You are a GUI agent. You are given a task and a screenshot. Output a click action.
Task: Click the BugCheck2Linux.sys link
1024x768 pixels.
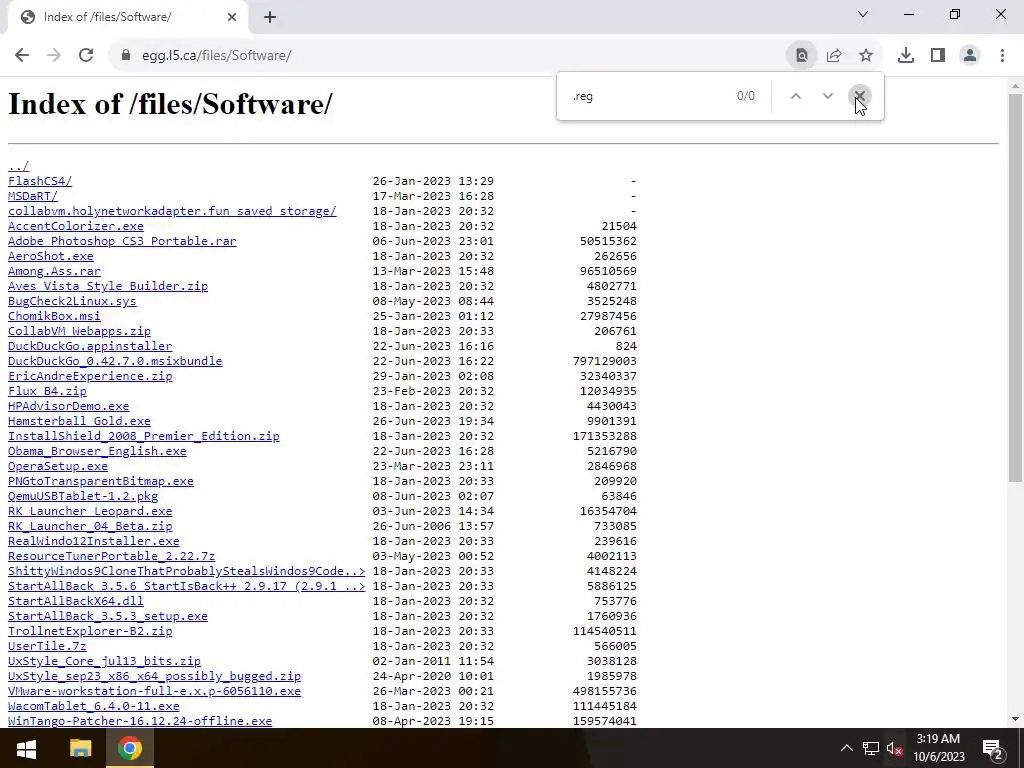point(72,301)
